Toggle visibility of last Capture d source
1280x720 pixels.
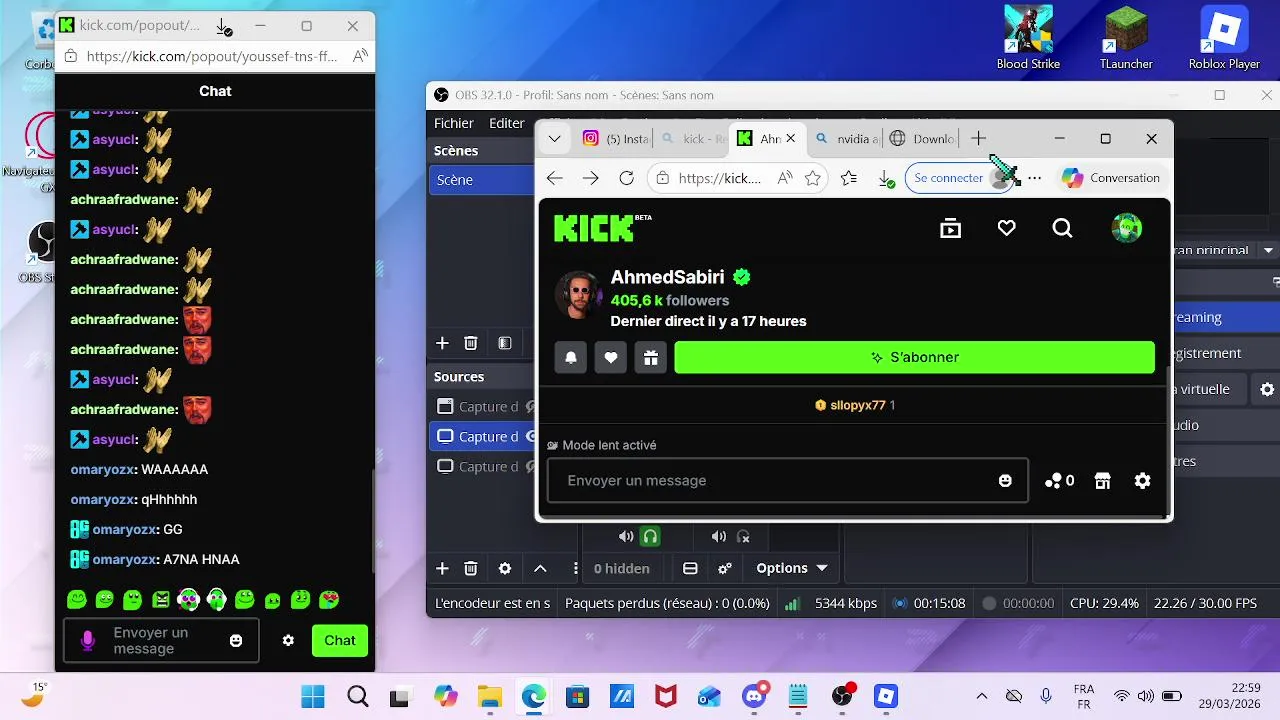click(x=531, y=466)
